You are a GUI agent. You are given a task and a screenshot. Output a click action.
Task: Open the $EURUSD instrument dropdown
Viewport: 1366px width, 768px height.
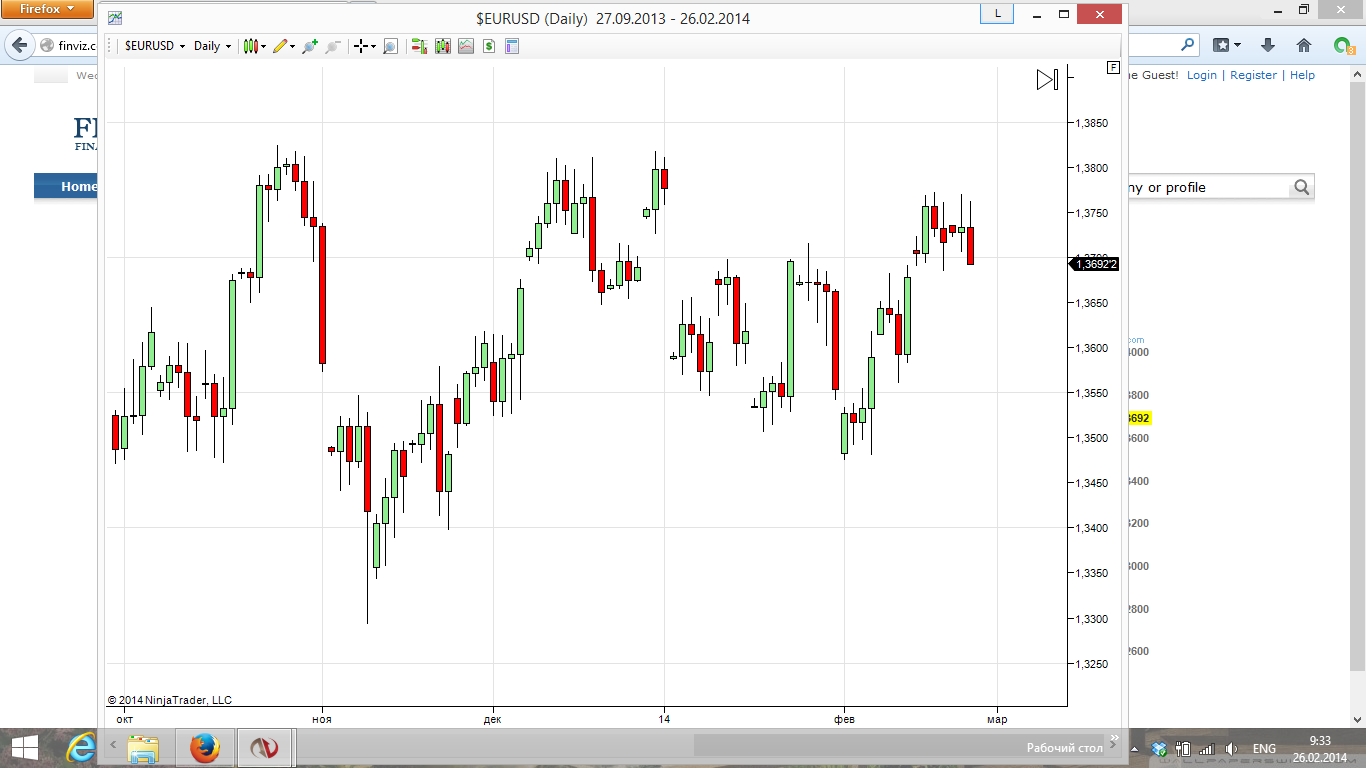pos(155,46)
